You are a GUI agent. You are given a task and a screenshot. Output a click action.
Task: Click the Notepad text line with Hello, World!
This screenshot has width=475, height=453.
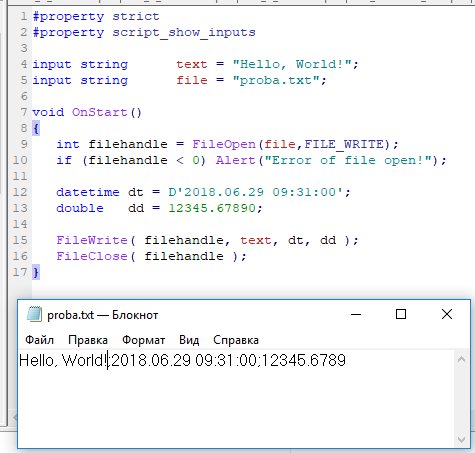tap(182, 361)
